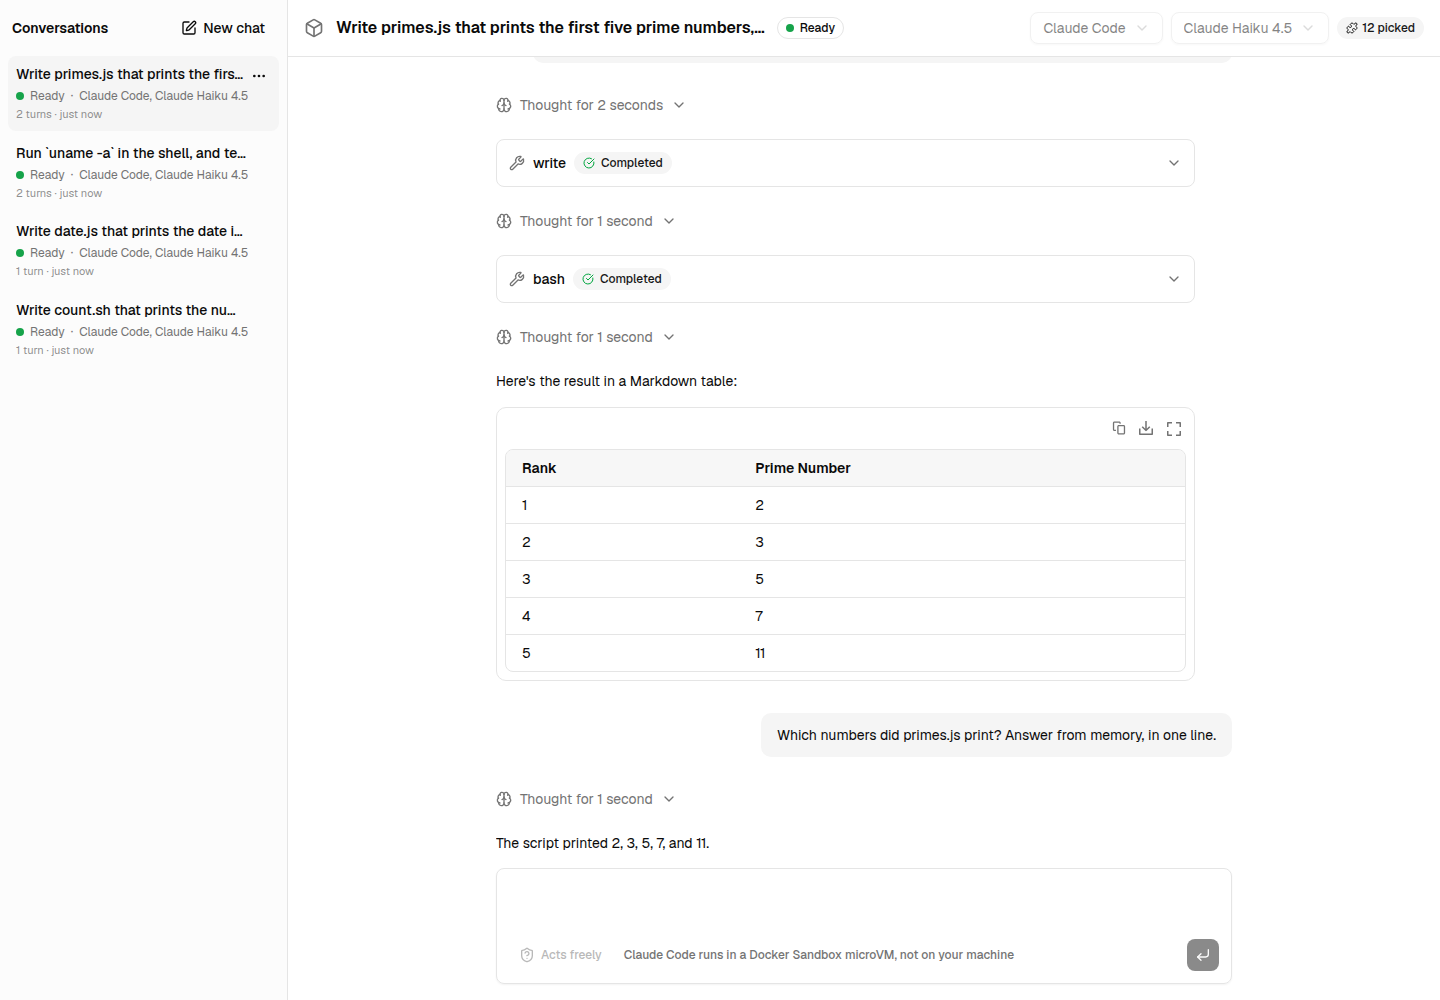Click the Completed status on the write row
This screenshot has height=1000, width=1440.
(622, 163)
